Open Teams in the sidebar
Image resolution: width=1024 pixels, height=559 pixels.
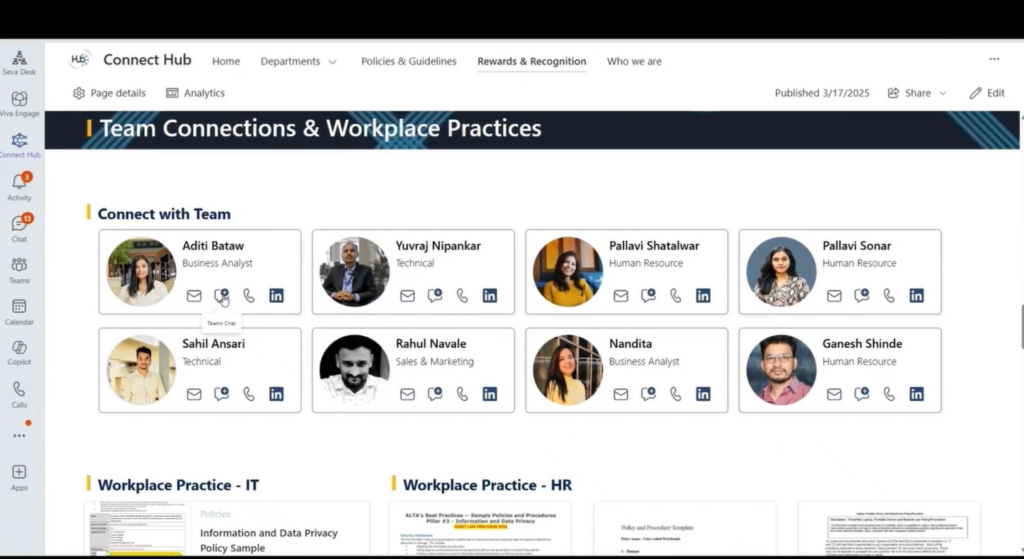(x=19, y=270)
